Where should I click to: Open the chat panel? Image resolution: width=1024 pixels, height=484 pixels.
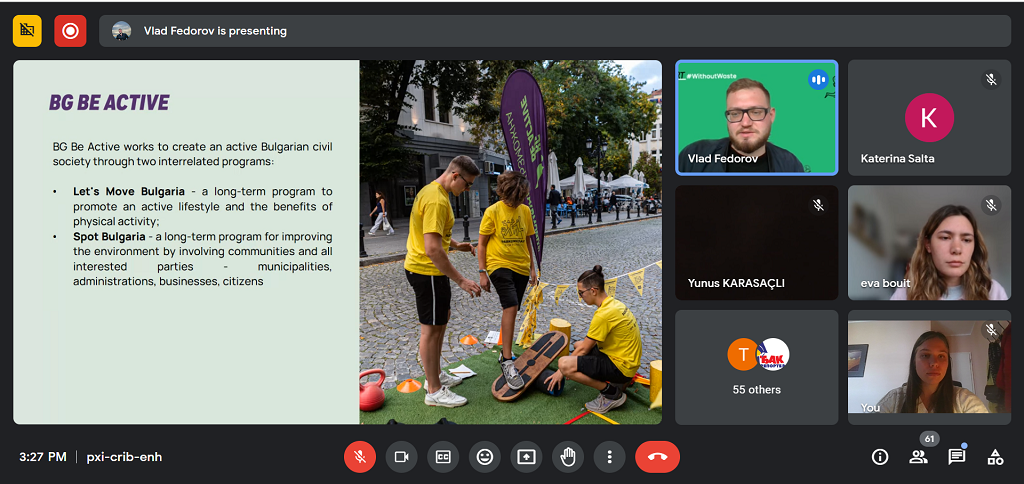(957, 457)
